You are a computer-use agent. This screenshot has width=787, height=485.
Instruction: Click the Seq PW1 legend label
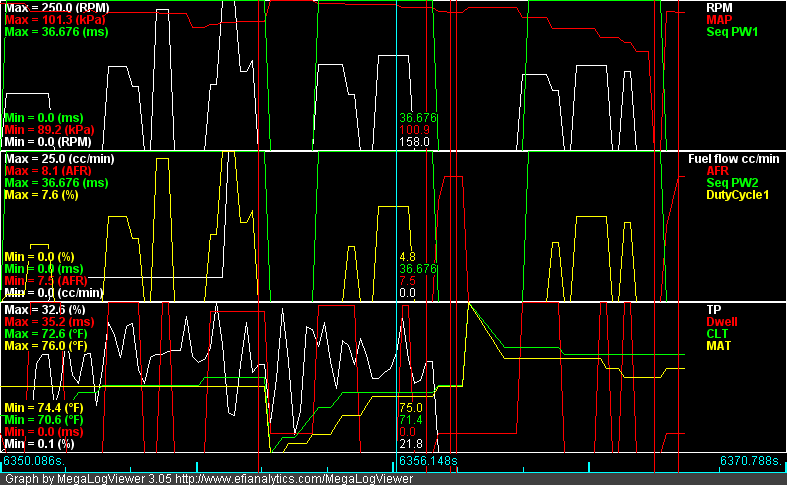click(x=732, y=32)
